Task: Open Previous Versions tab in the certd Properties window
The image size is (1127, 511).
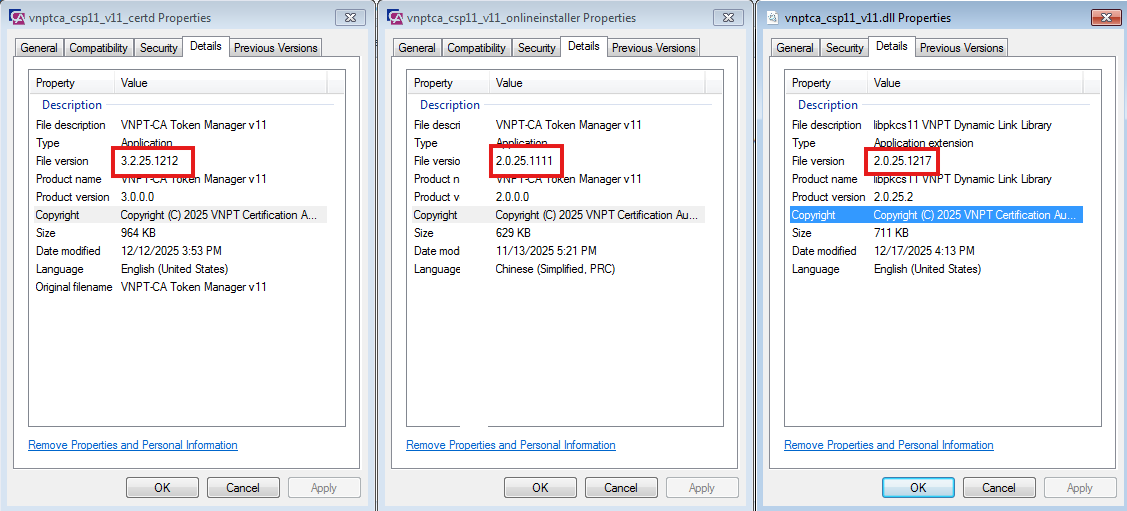Action: [276, 47]
